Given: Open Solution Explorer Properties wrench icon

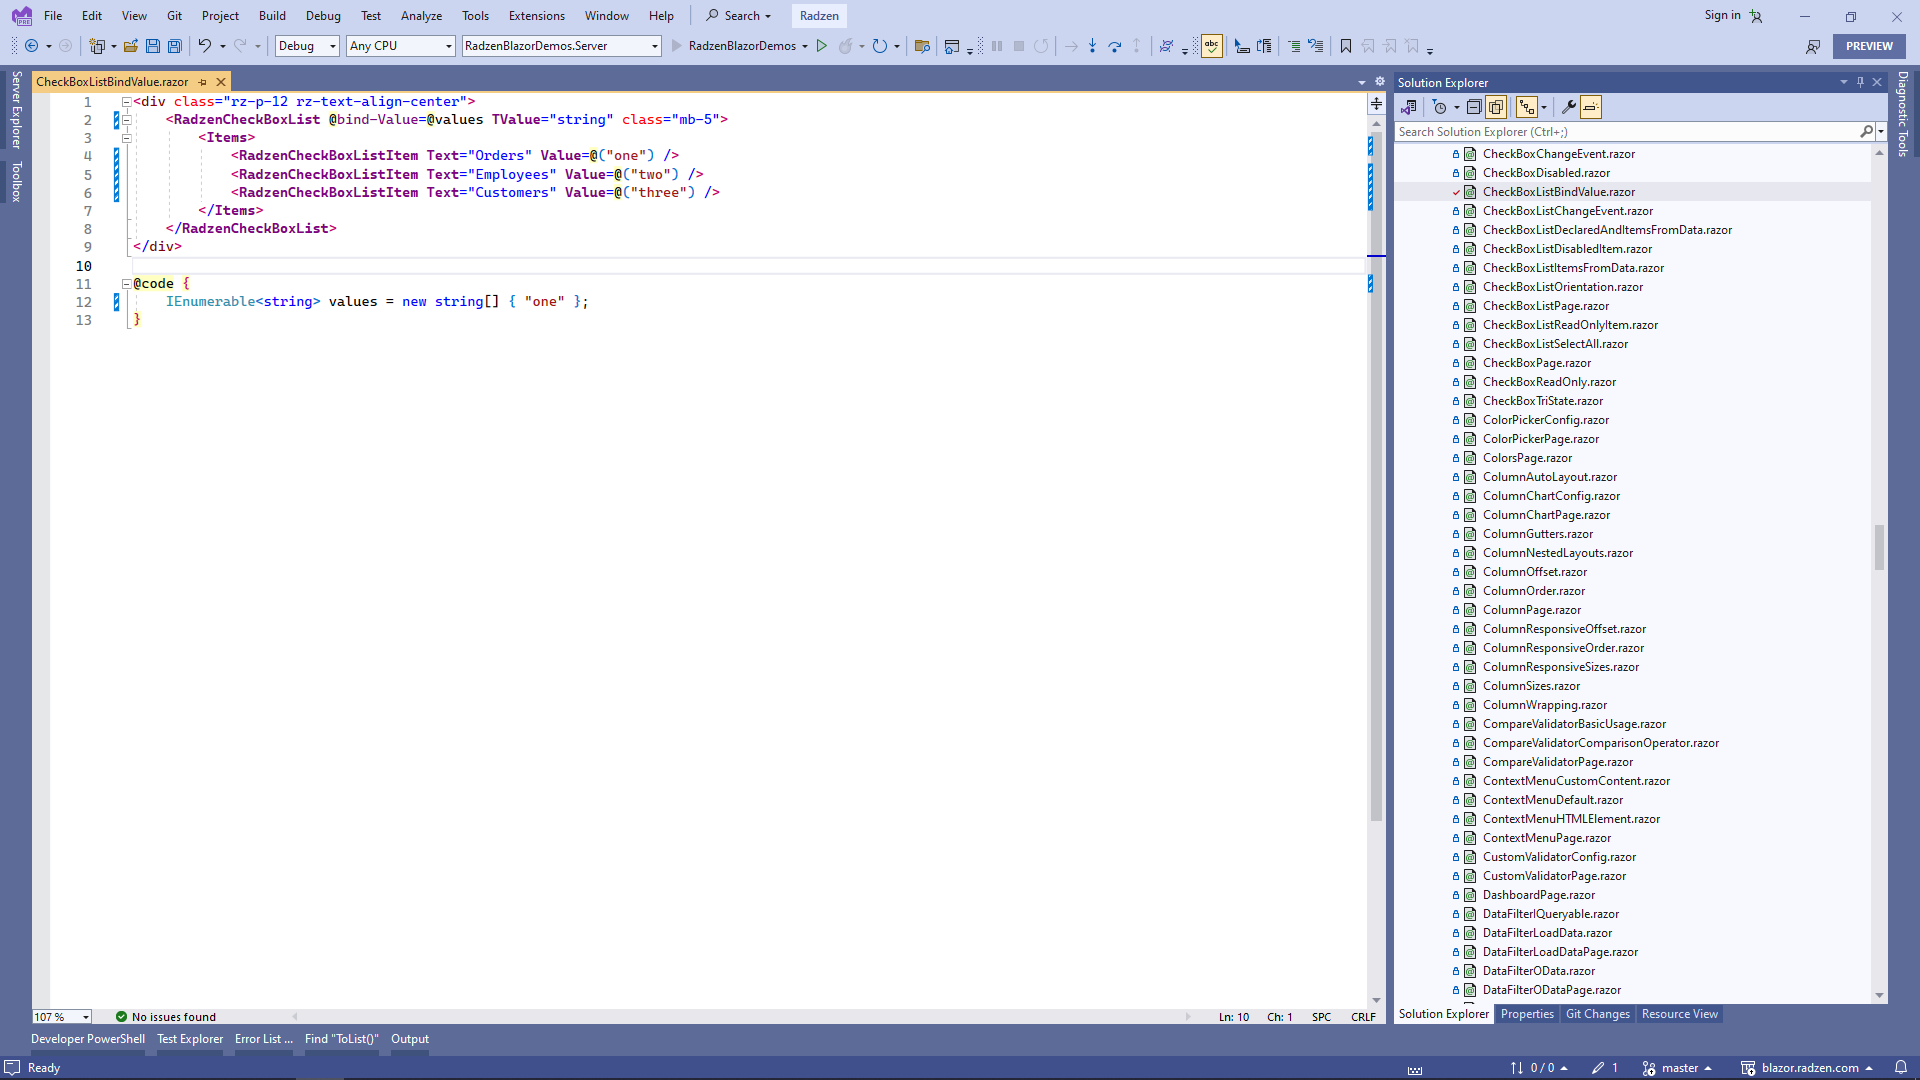Looking at the screenshot, I should (1568, 107).
